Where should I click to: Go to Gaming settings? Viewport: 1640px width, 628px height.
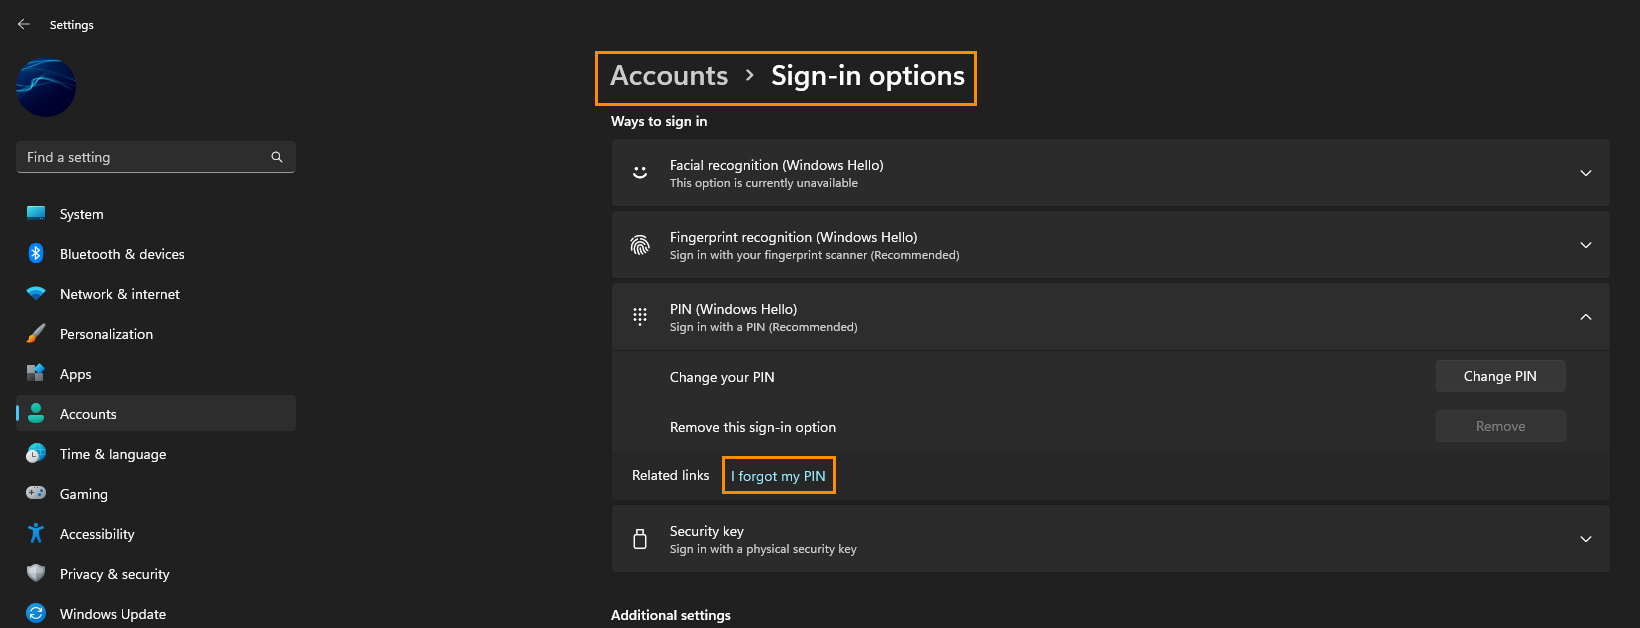[x=156, y=494]
